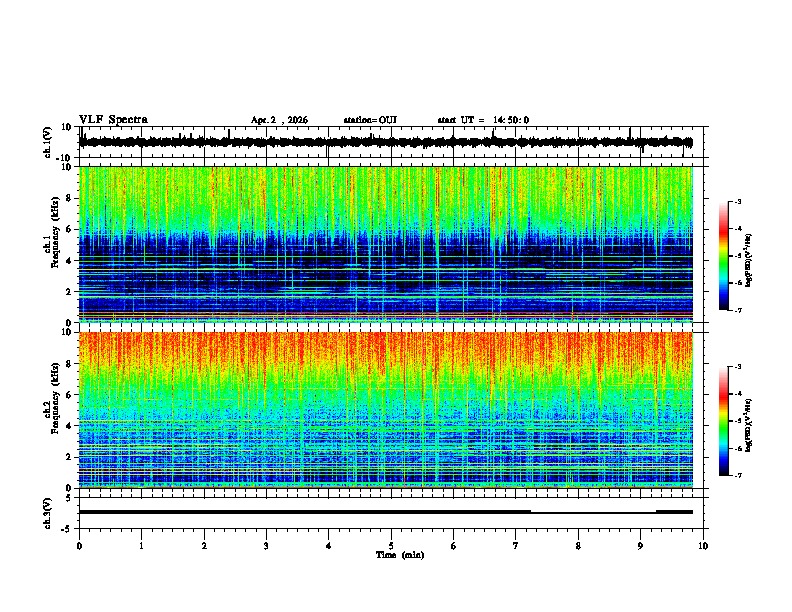Viewport: 792px width, 612px height.
Task: Click the ch.2 'Frequency (kHz)' axis label
Action: 56,398
